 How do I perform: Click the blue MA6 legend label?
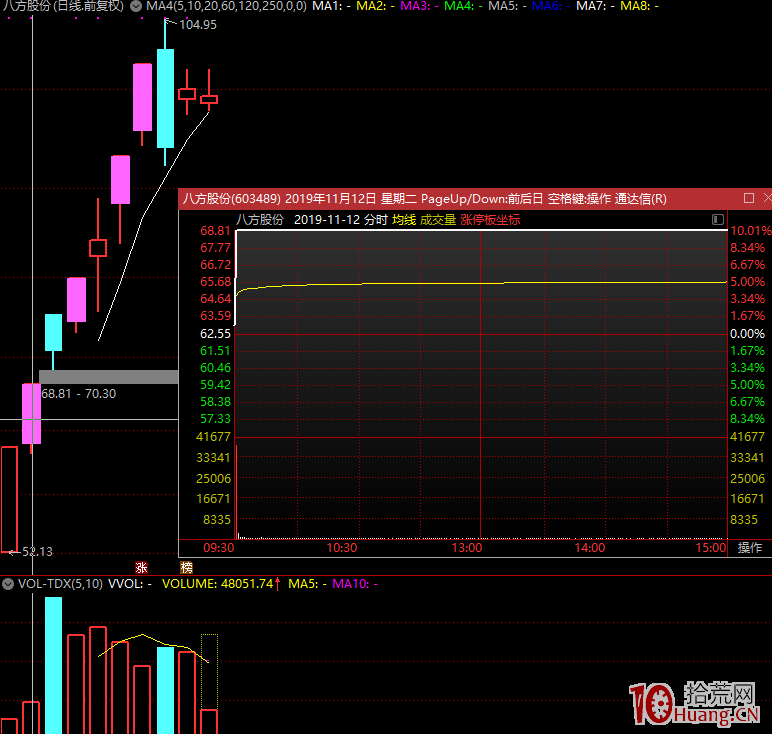click(551, 6)
